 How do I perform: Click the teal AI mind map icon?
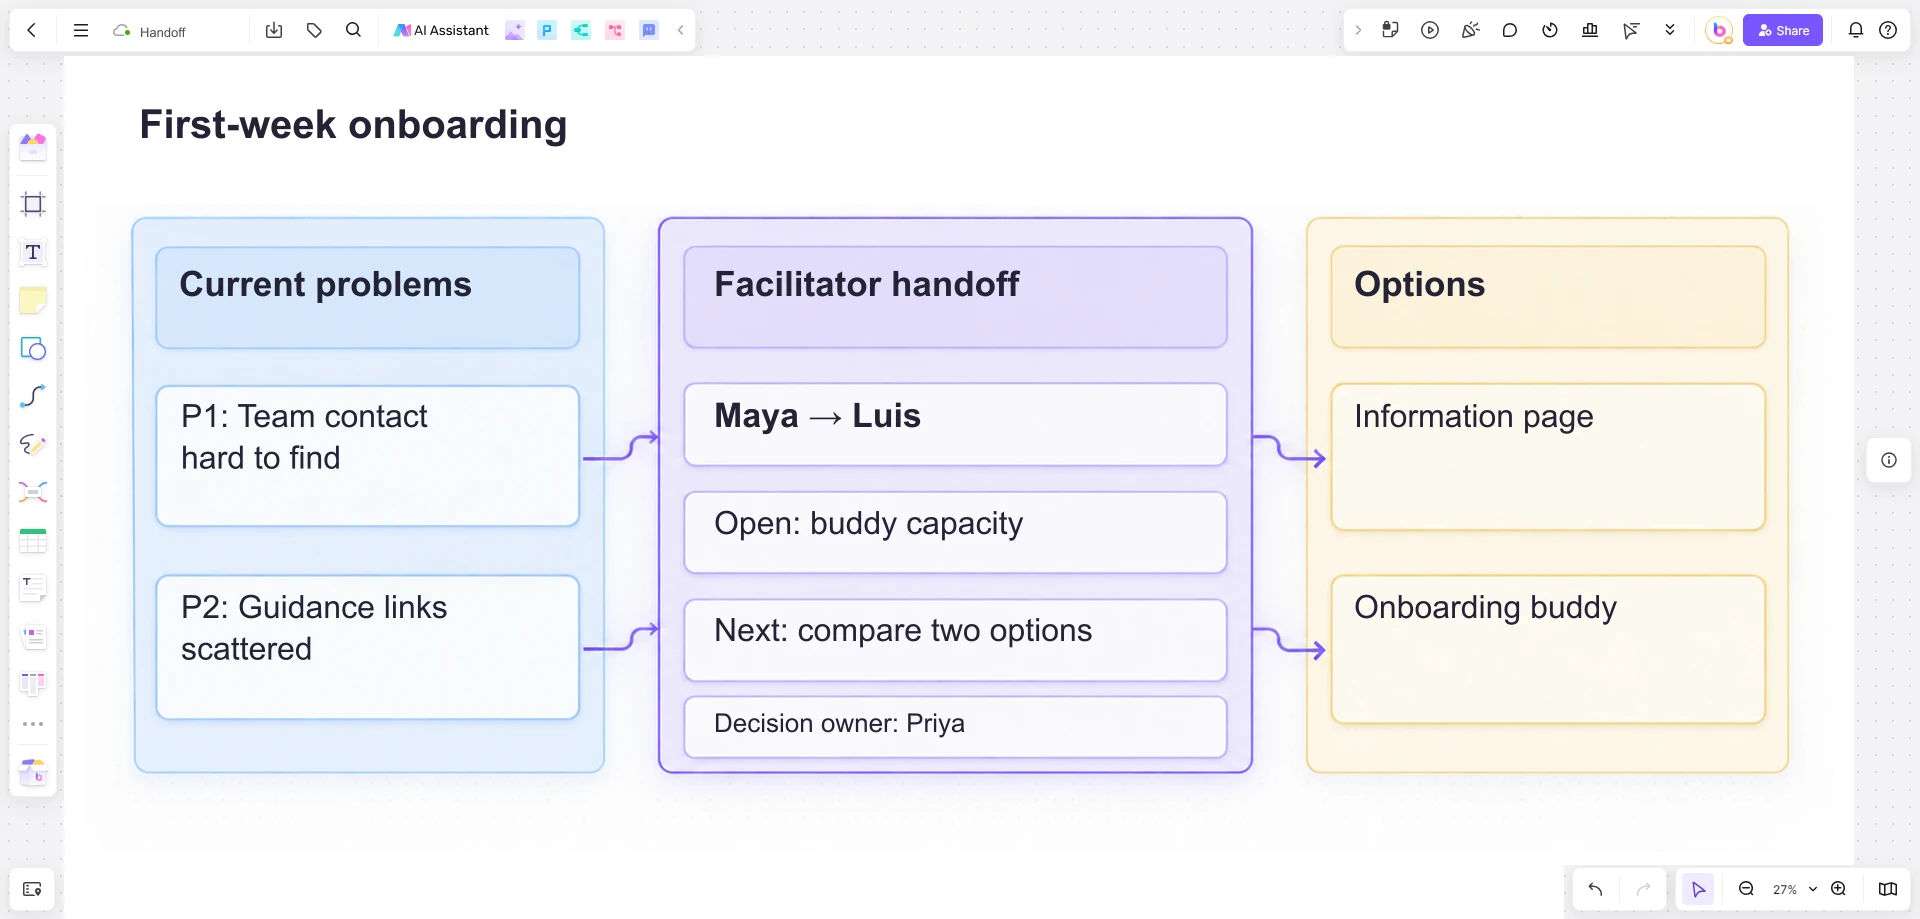pyautogui.click(x=581, y=30)
